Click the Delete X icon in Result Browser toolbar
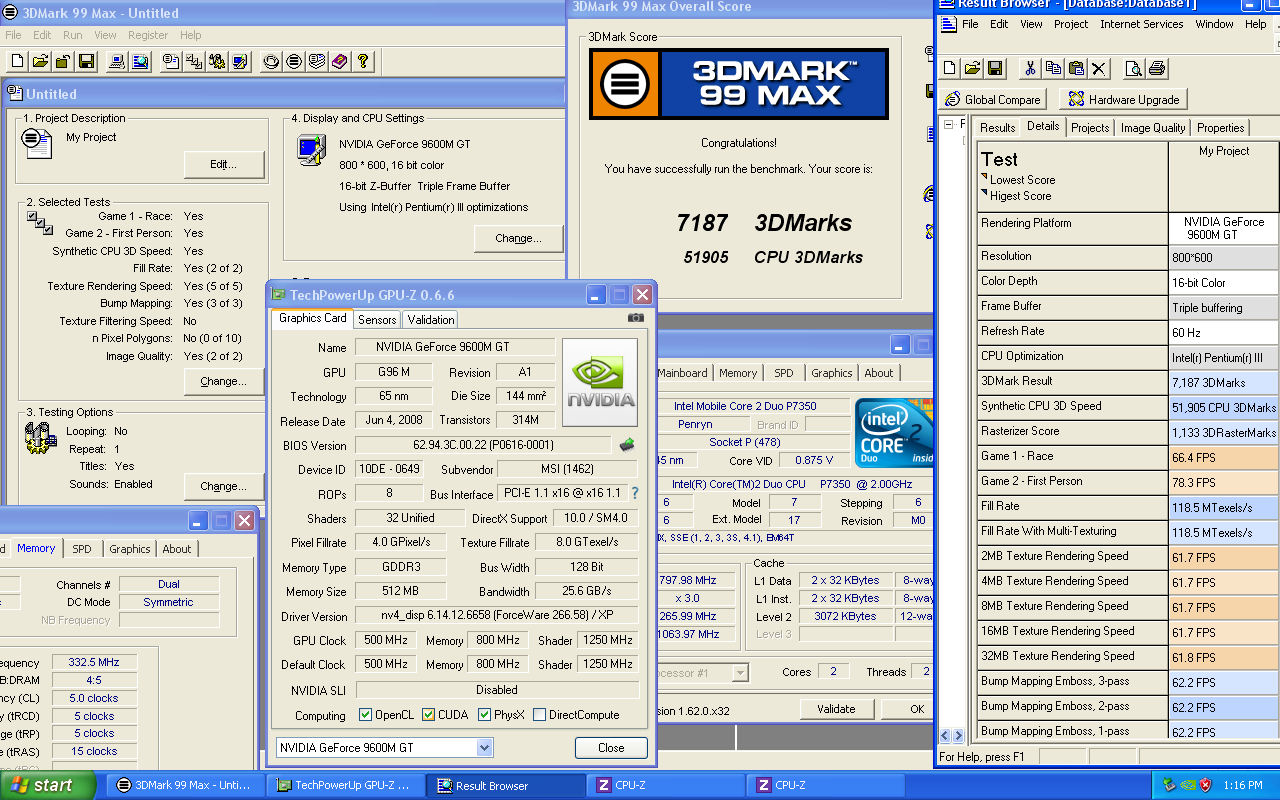This screenshot has height=800, width=1280. click(x=1099, y=68)
